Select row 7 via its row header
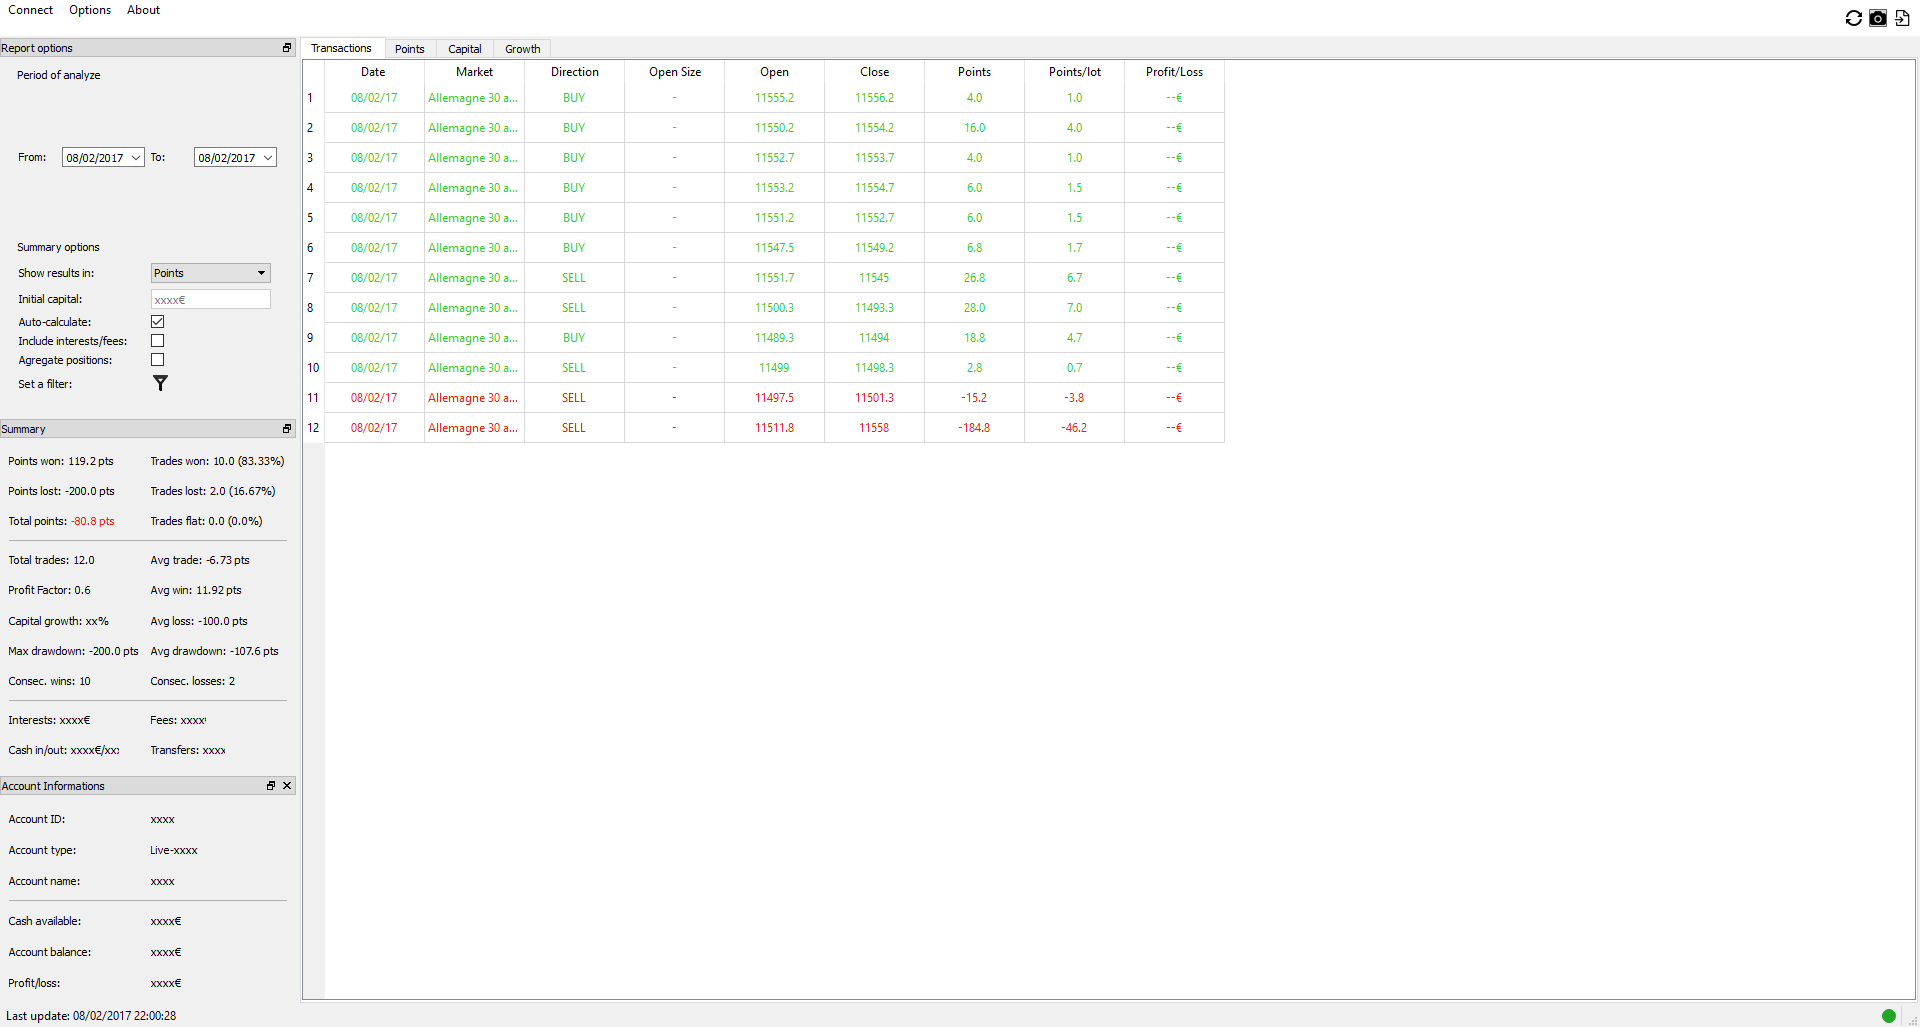 point(313,278)
